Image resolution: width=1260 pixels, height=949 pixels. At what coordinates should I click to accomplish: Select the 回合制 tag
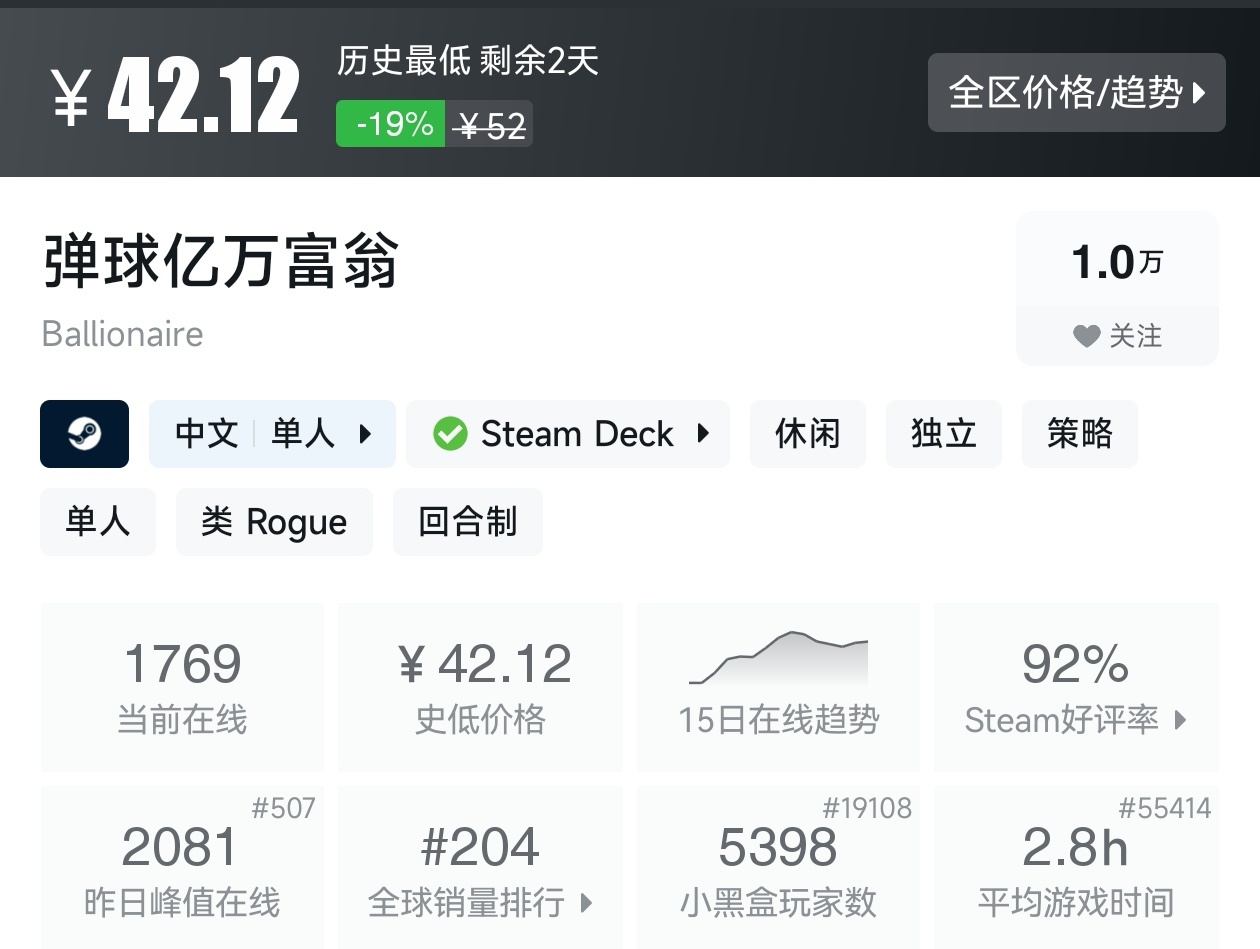pyautogui.click(x=467, y=522)
